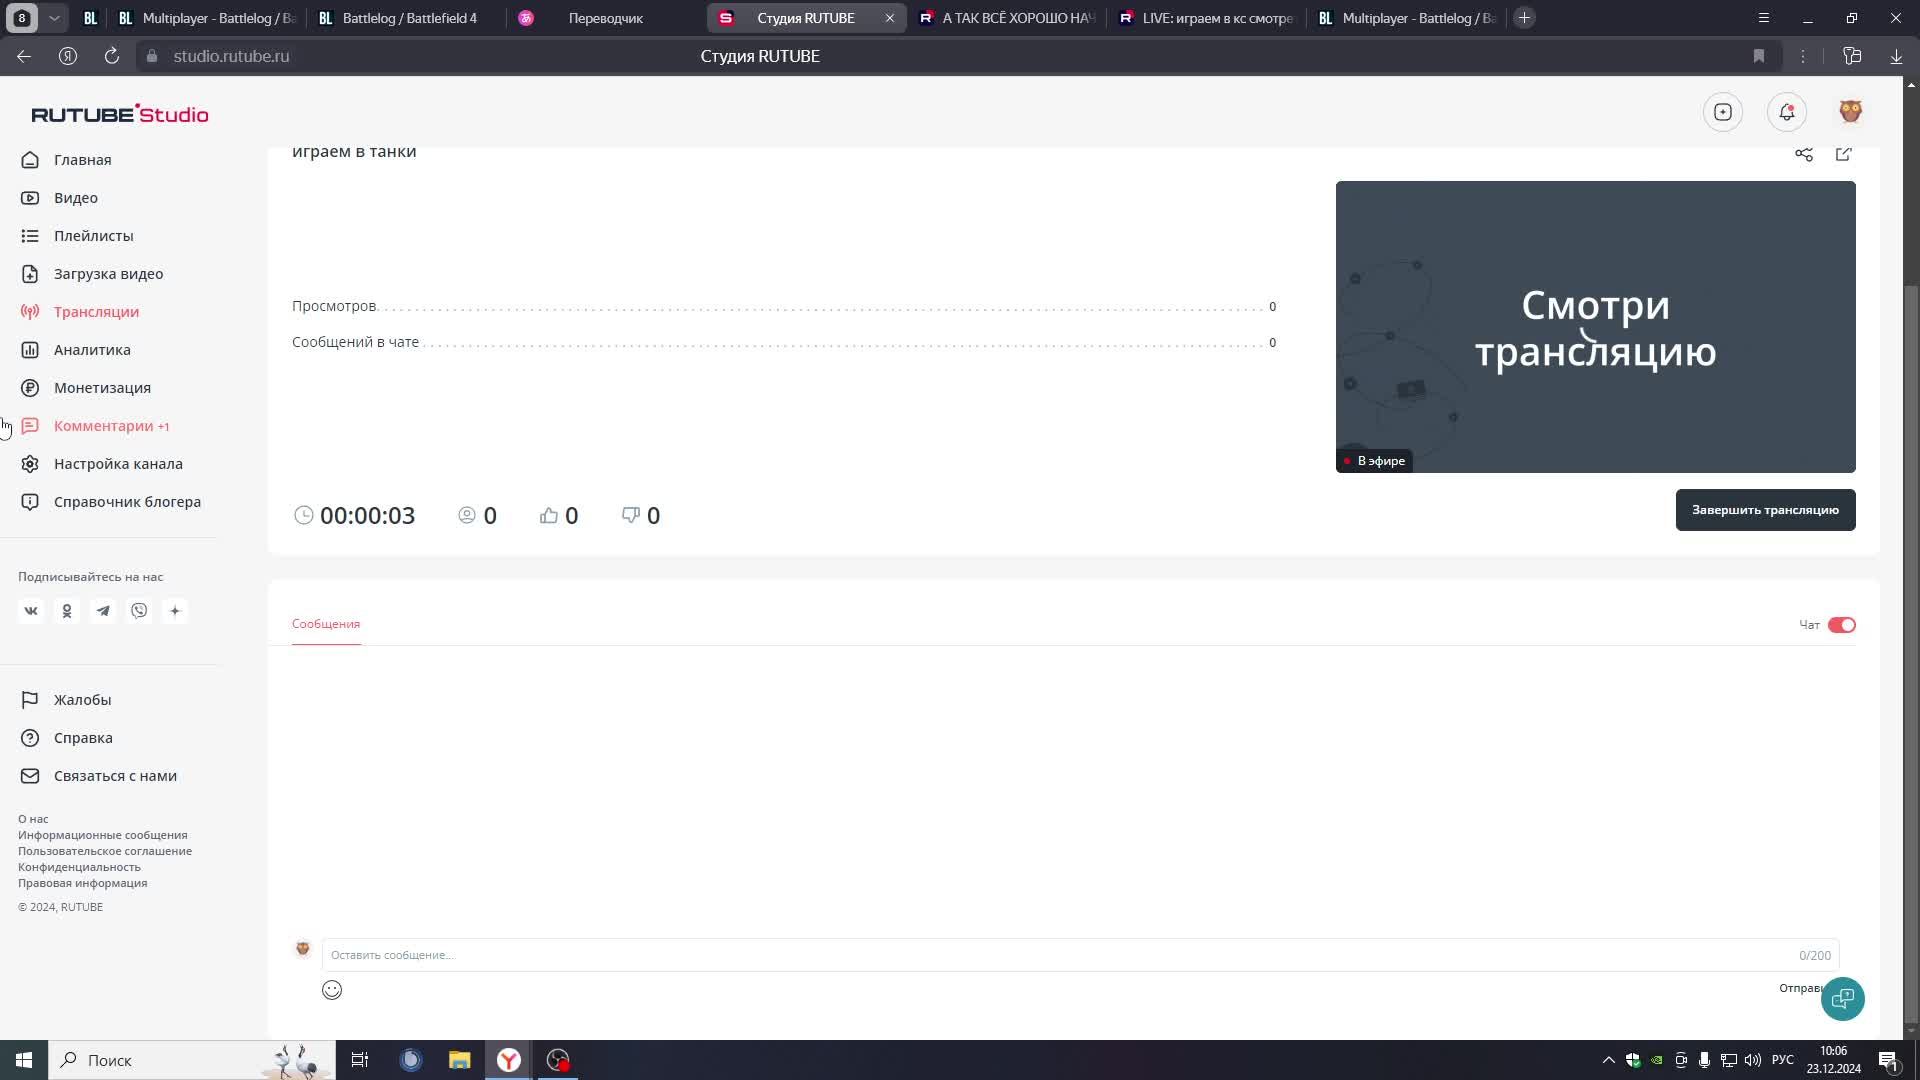
Task: Click the Yandex home icon in toolbar
Action: [x=68, y=56]
